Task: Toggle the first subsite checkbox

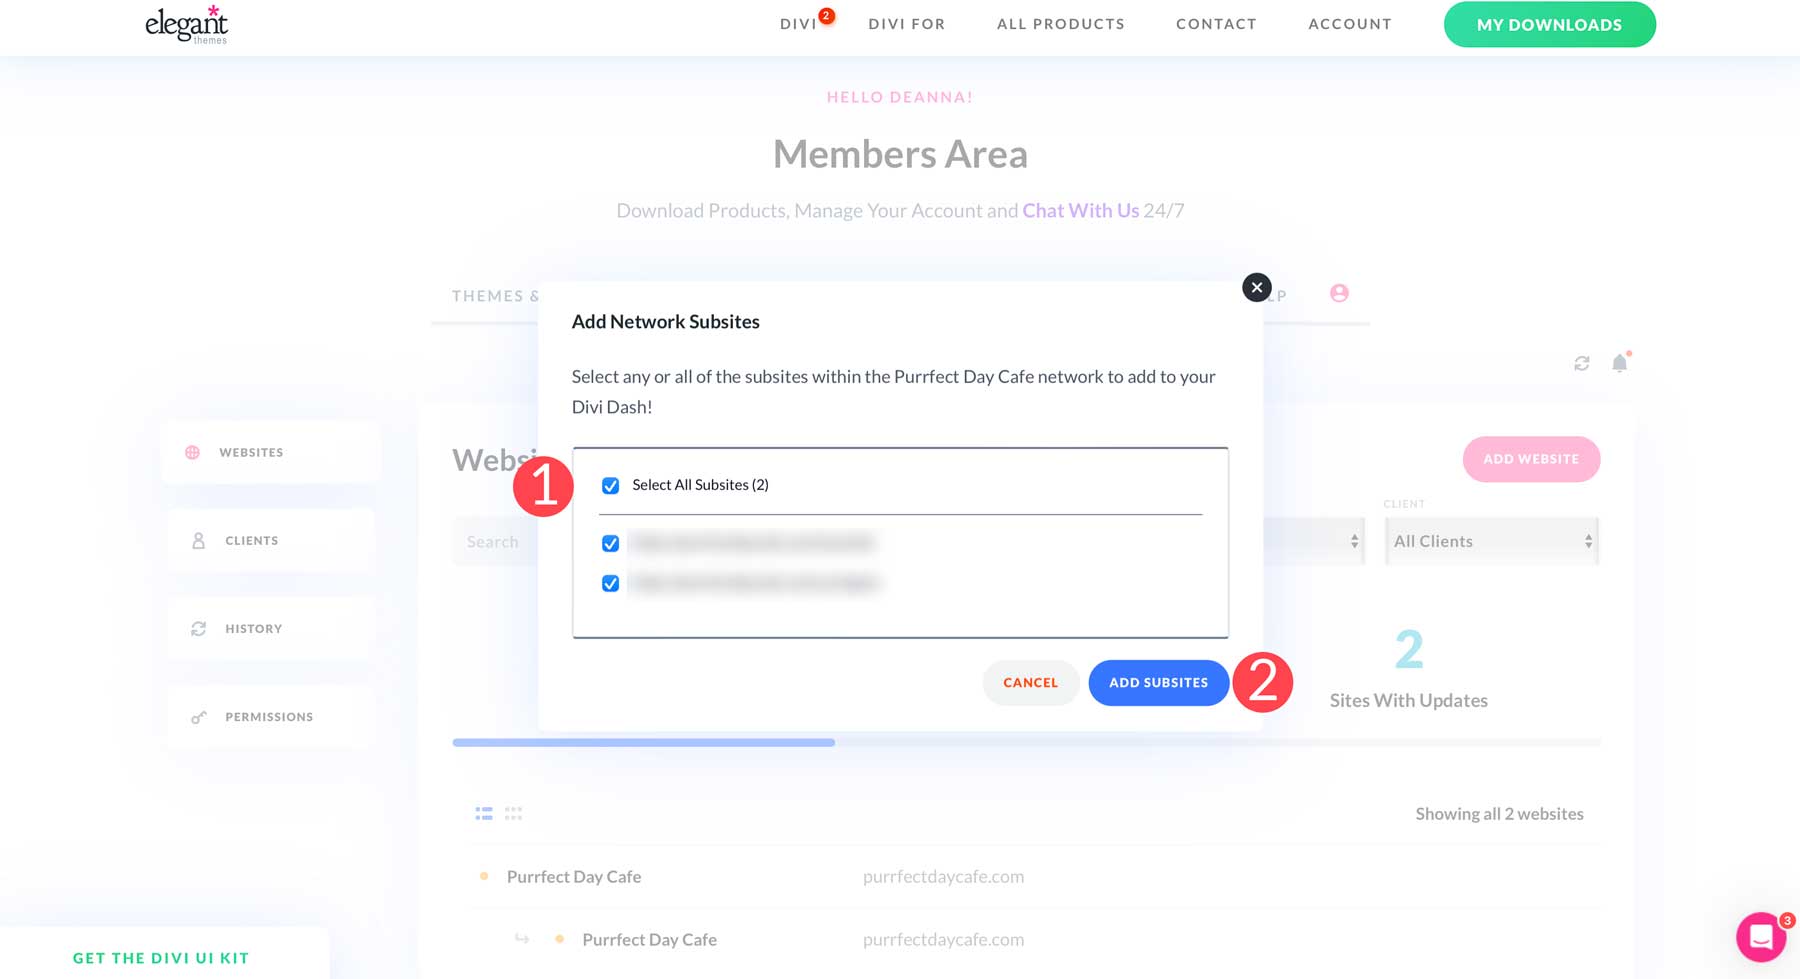Action: (610, 543)
